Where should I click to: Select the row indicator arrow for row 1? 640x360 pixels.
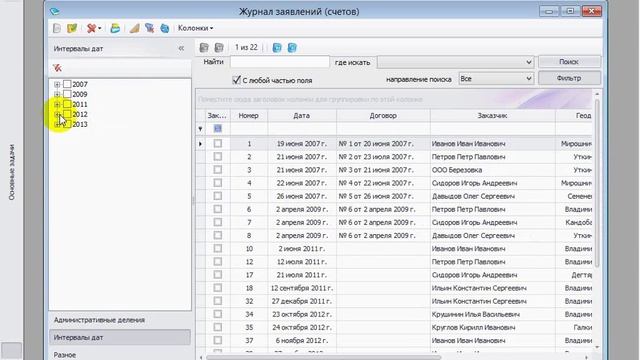pos(200,144)
